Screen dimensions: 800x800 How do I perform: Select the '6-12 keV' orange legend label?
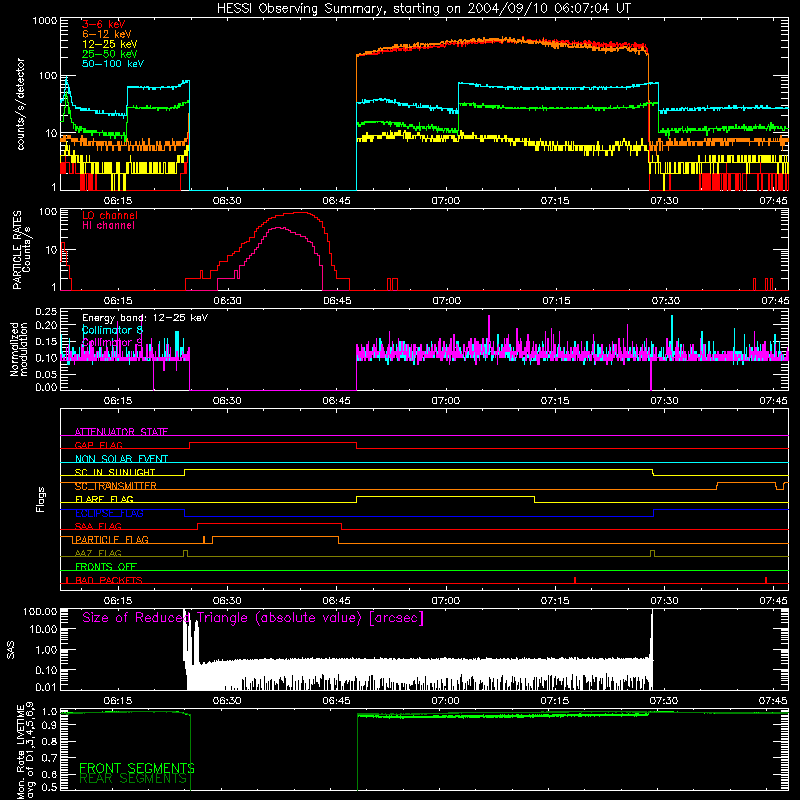click(107, 34)
